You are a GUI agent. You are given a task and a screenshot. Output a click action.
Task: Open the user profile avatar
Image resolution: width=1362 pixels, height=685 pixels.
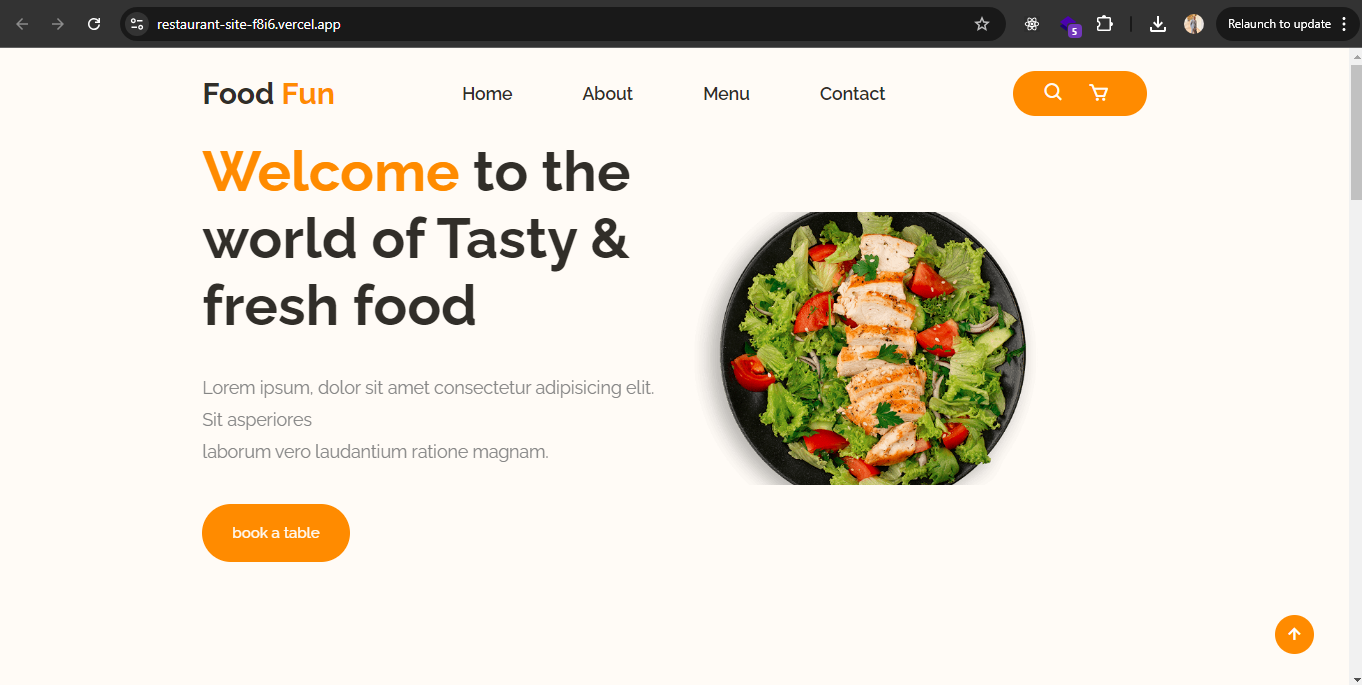(1194, 24)
